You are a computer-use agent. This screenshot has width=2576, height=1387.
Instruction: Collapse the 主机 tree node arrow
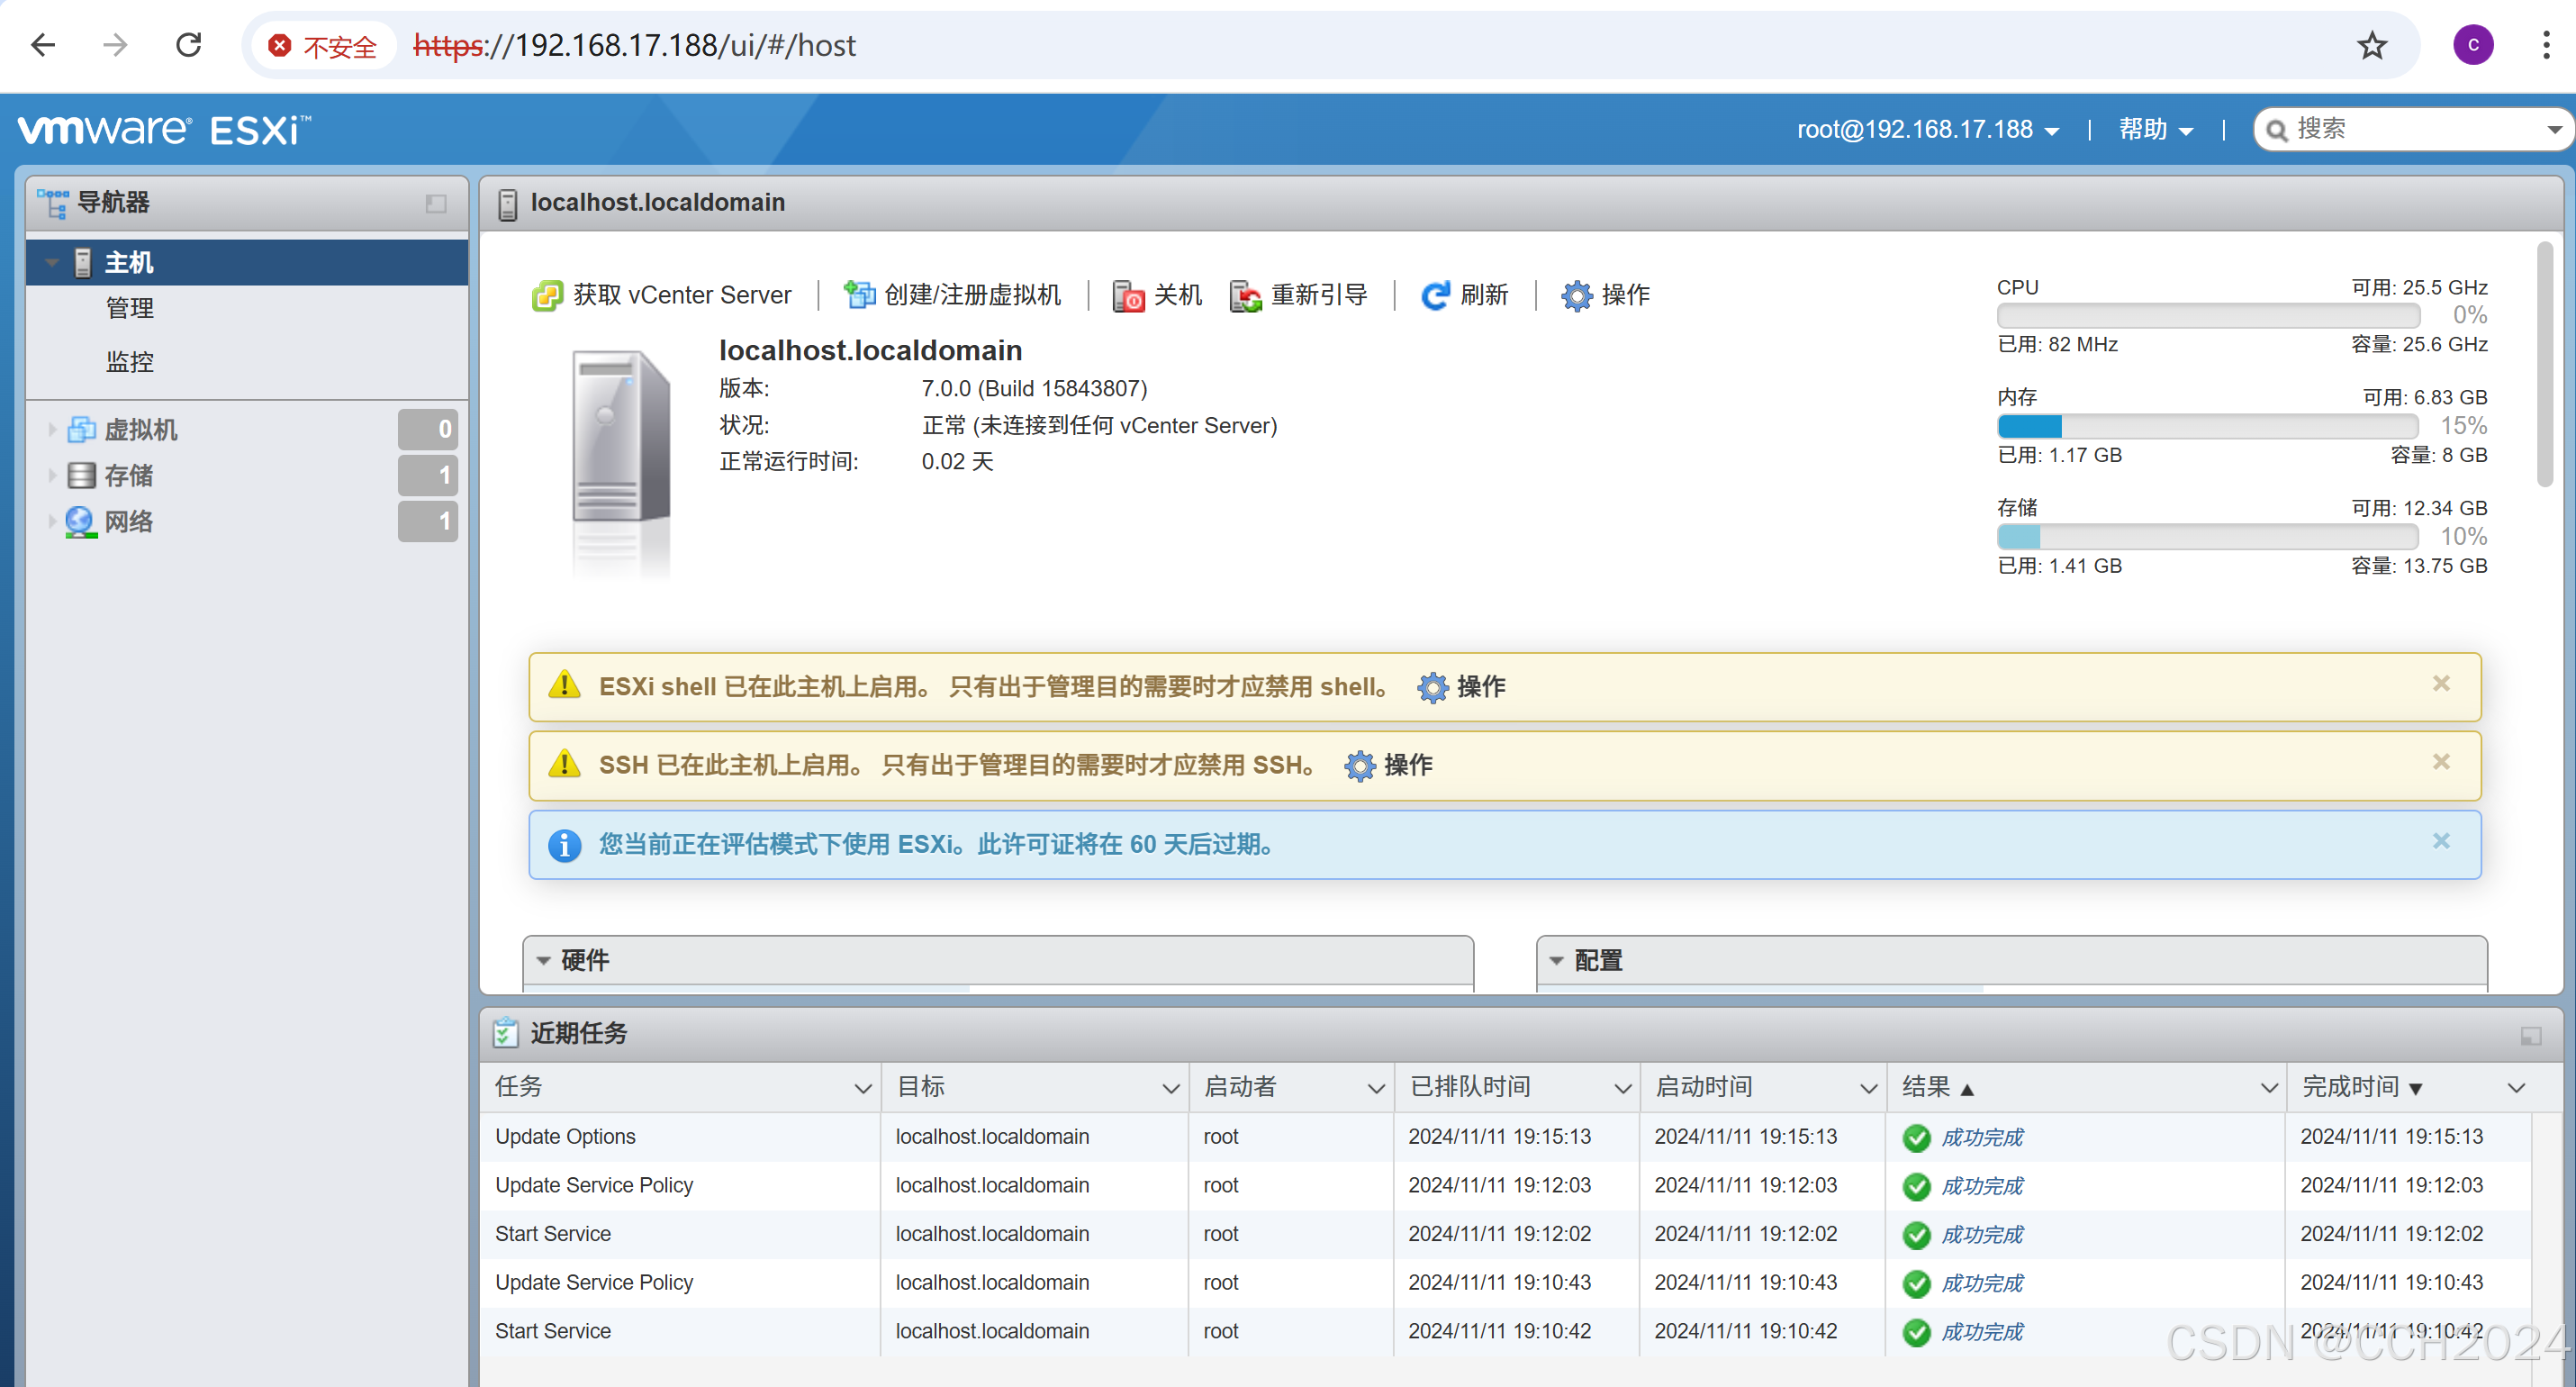click(52, 262)
